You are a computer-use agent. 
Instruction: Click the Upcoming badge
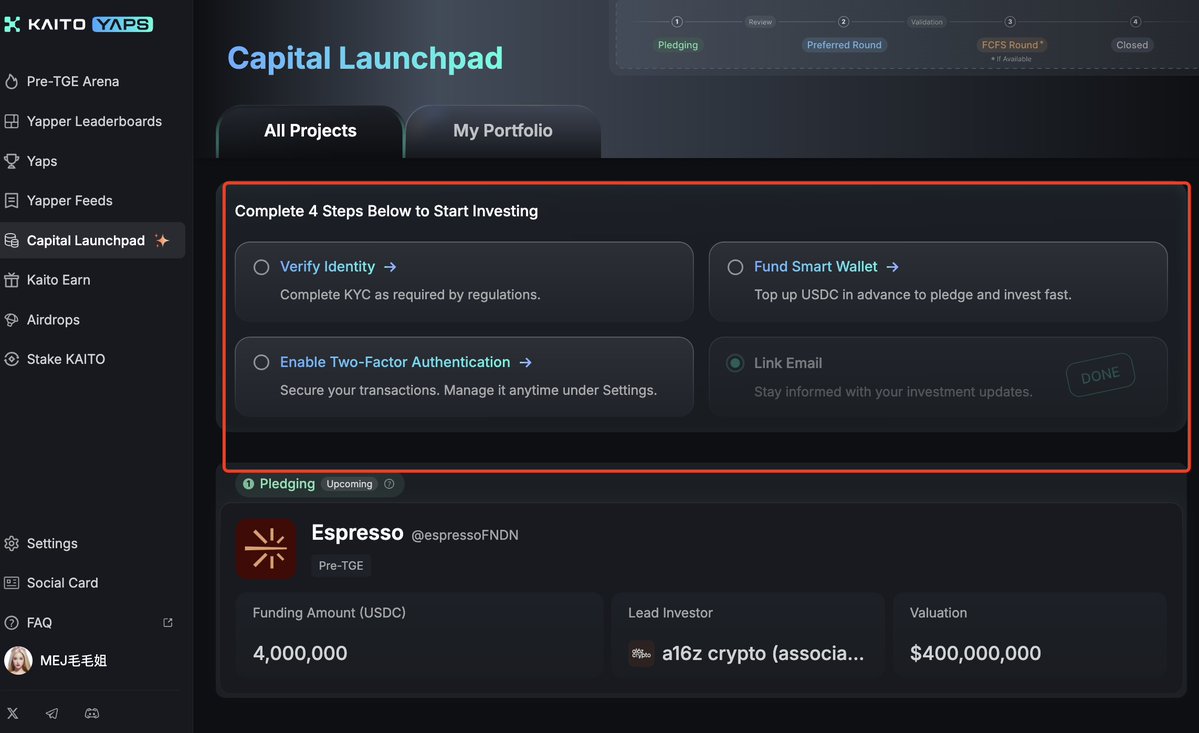[x=349, y=484]
